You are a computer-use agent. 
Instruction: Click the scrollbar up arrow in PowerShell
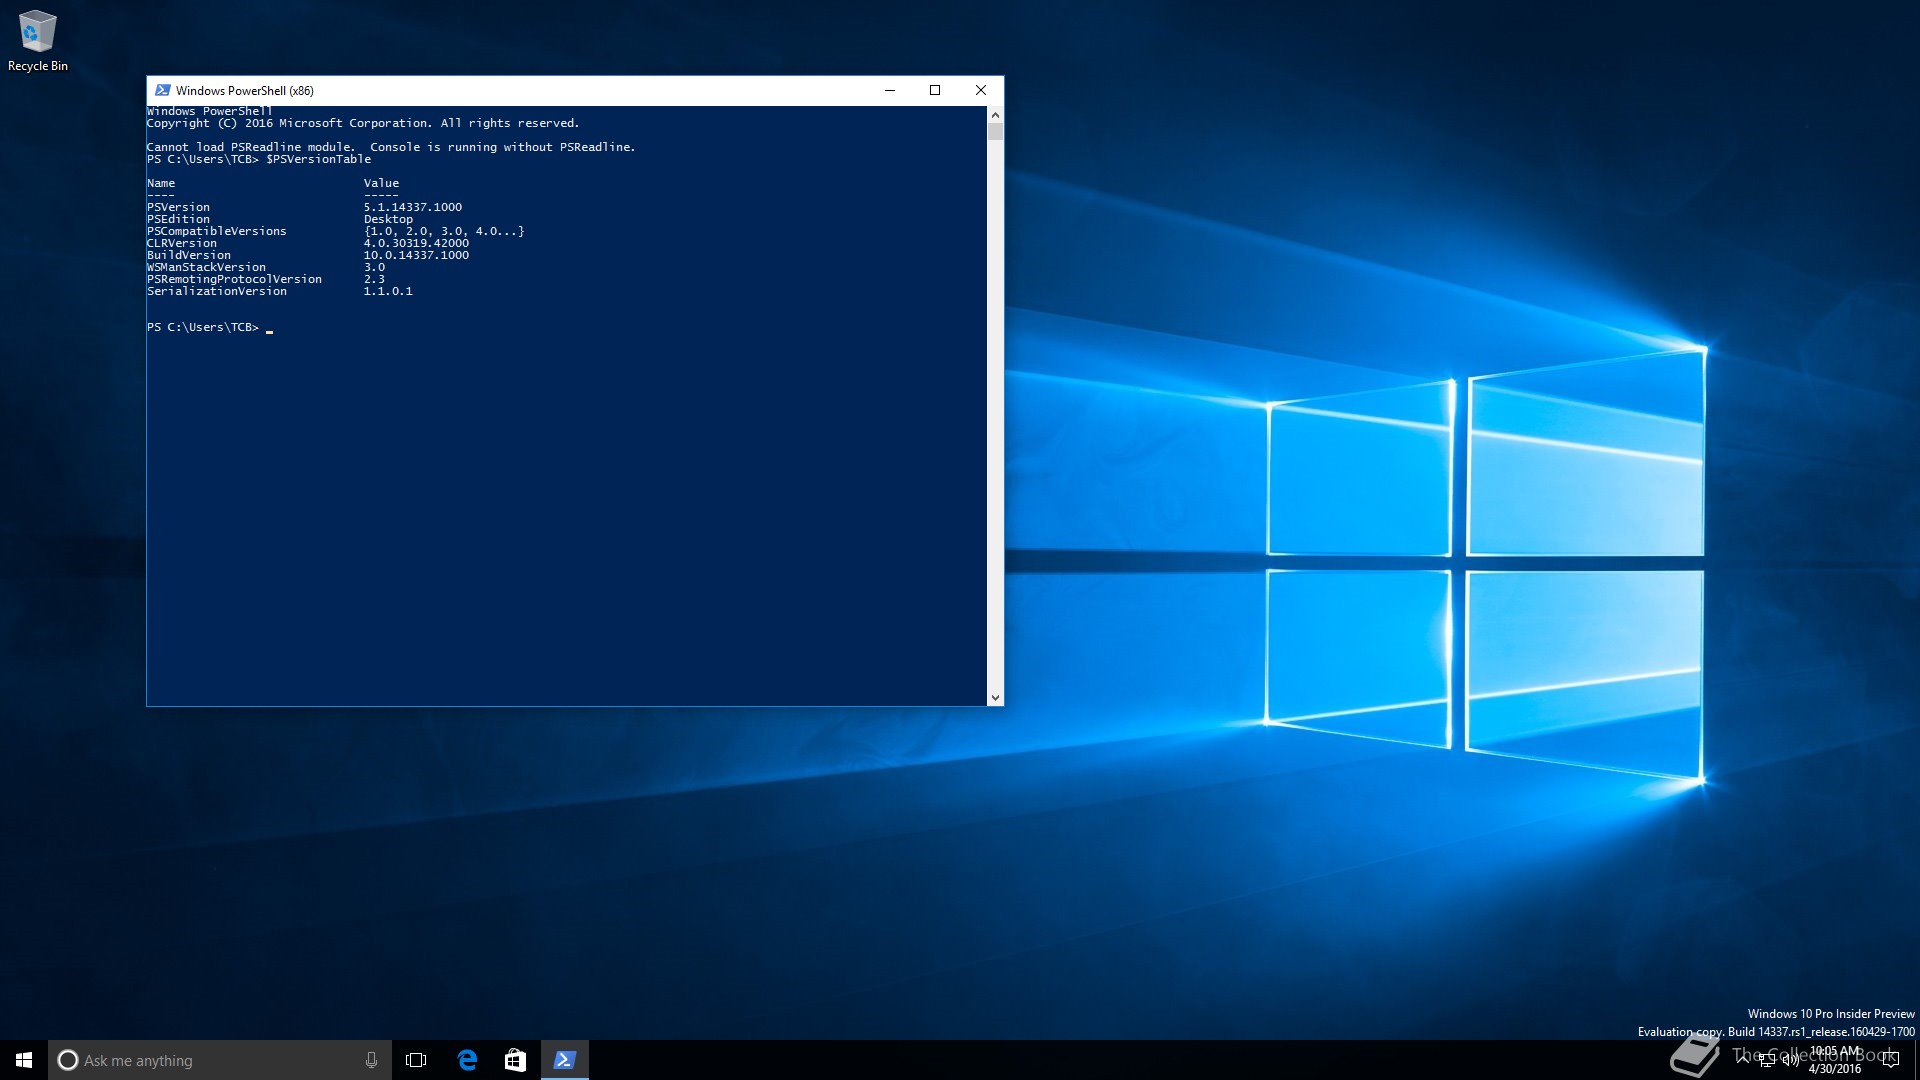pos(995,115)
